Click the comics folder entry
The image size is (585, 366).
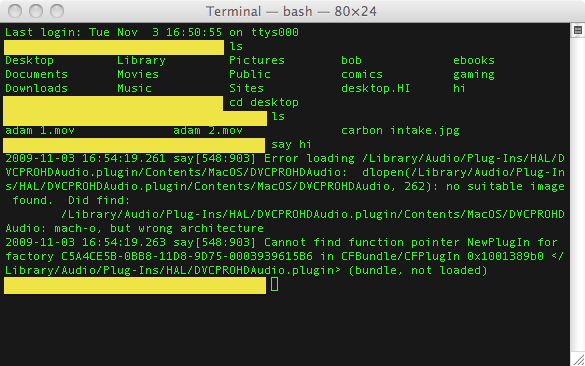(x=362, y=75)
